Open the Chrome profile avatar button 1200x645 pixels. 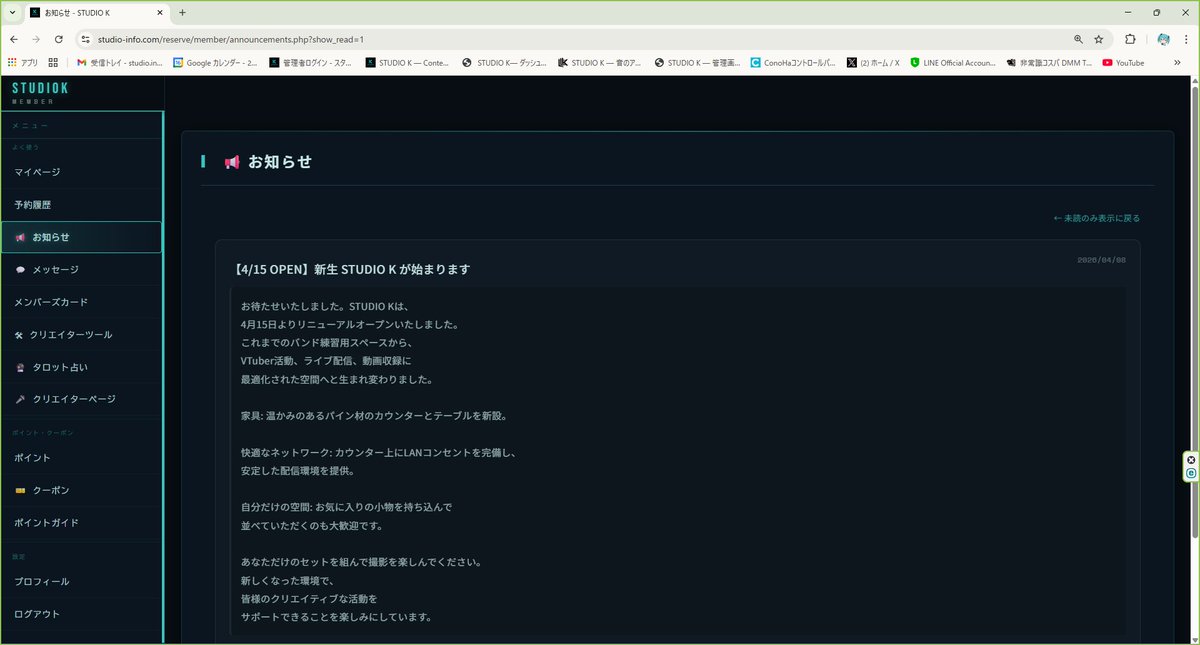pos(1163,39)
